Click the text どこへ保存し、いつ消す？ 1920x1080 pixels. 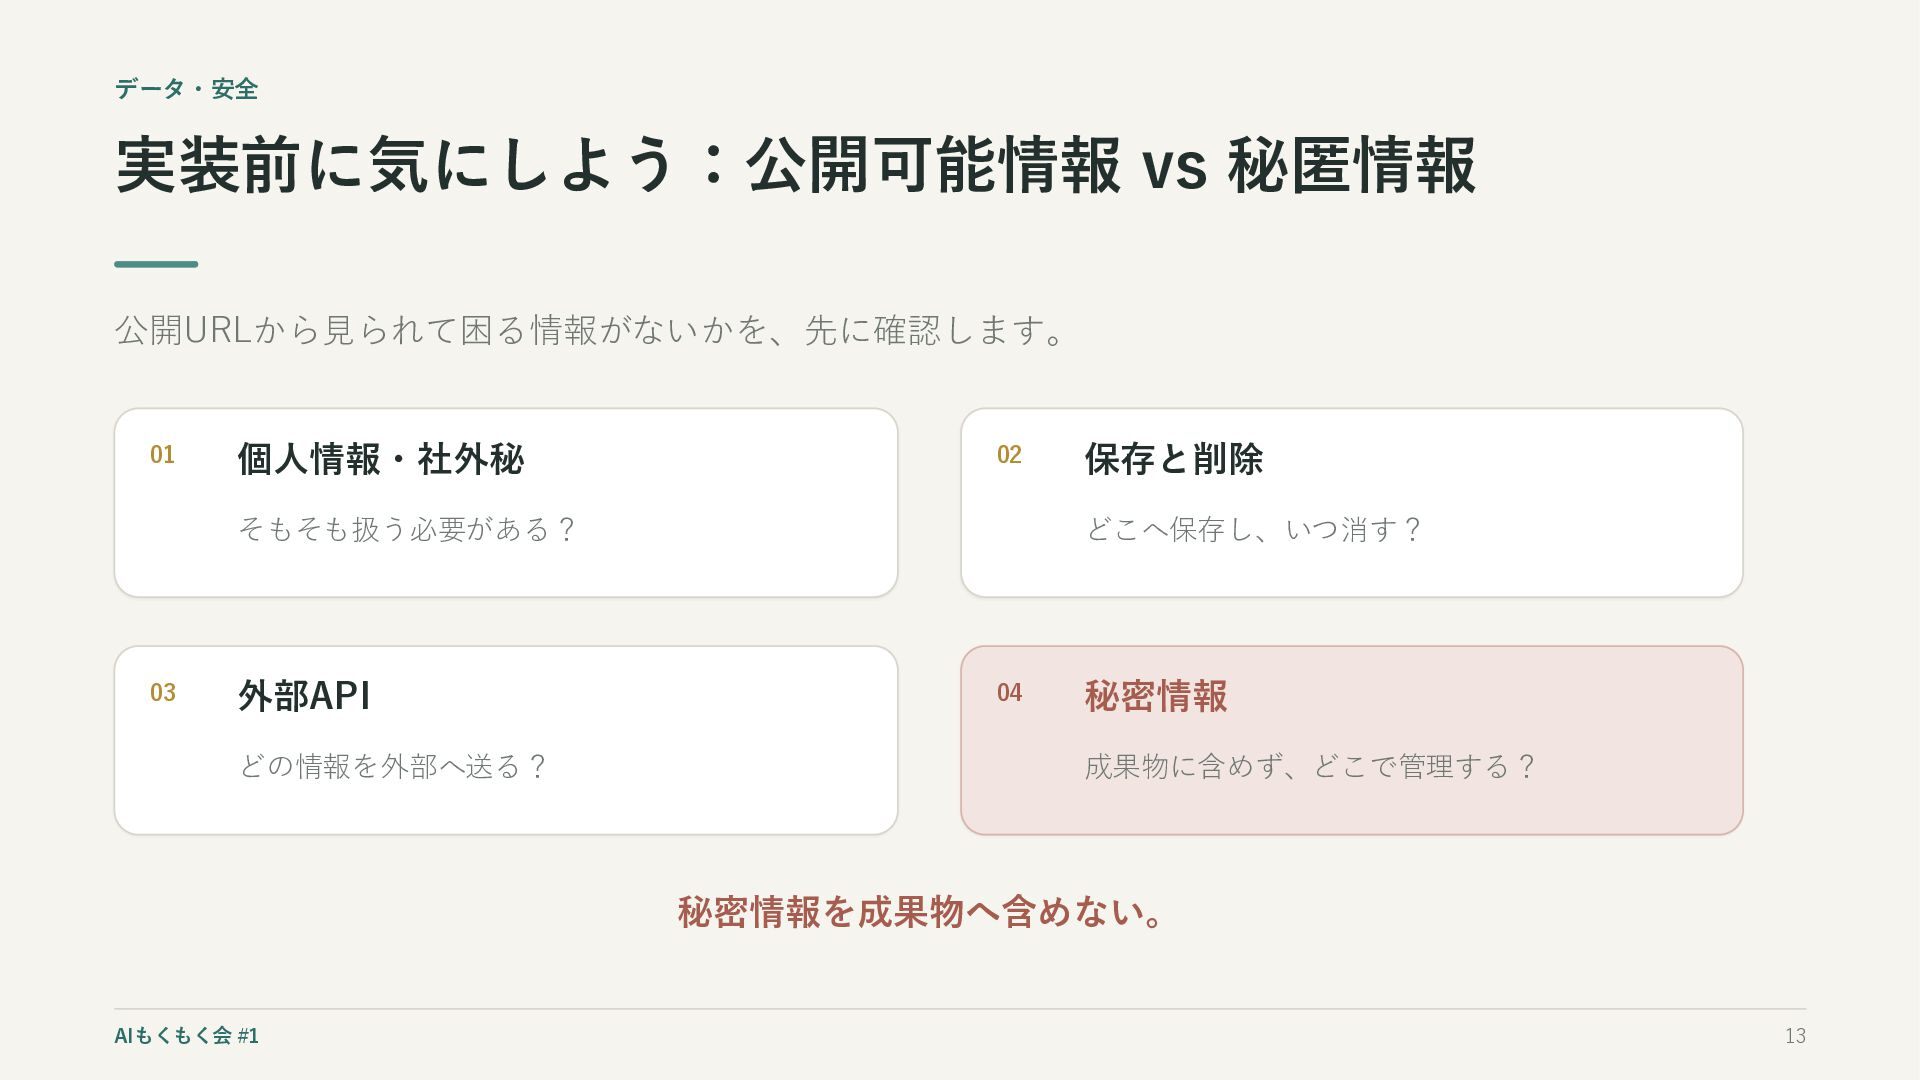[x=1254, y=529]
